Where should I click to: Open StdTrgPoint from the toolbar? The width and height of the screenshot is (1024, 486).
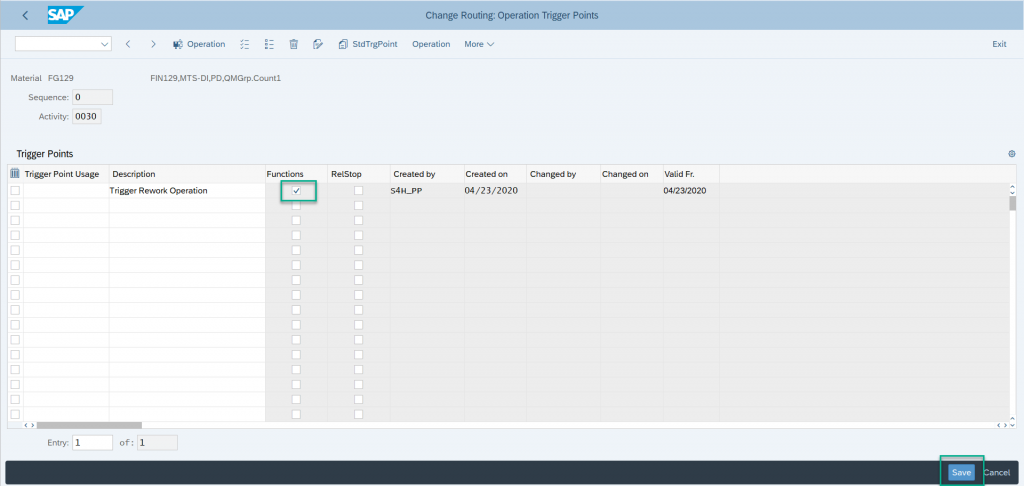[367, 44]
